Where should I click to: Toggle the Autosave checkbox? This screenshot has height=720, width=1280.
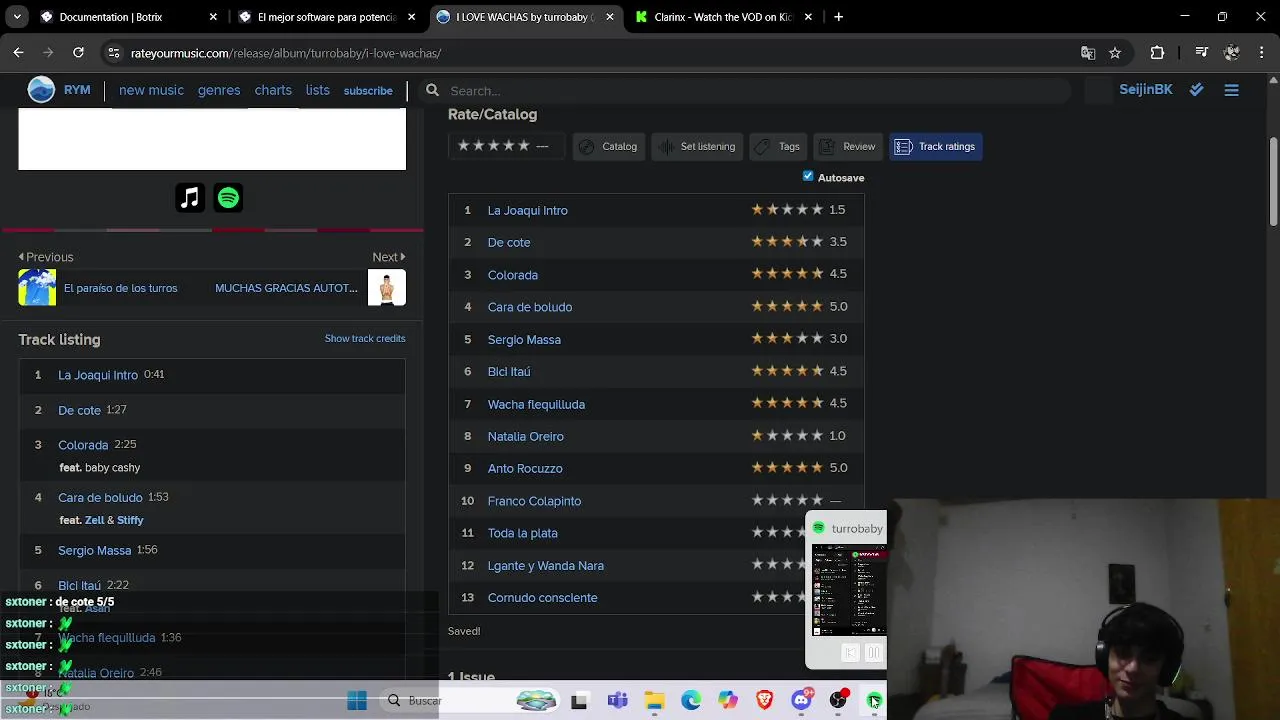808,176
